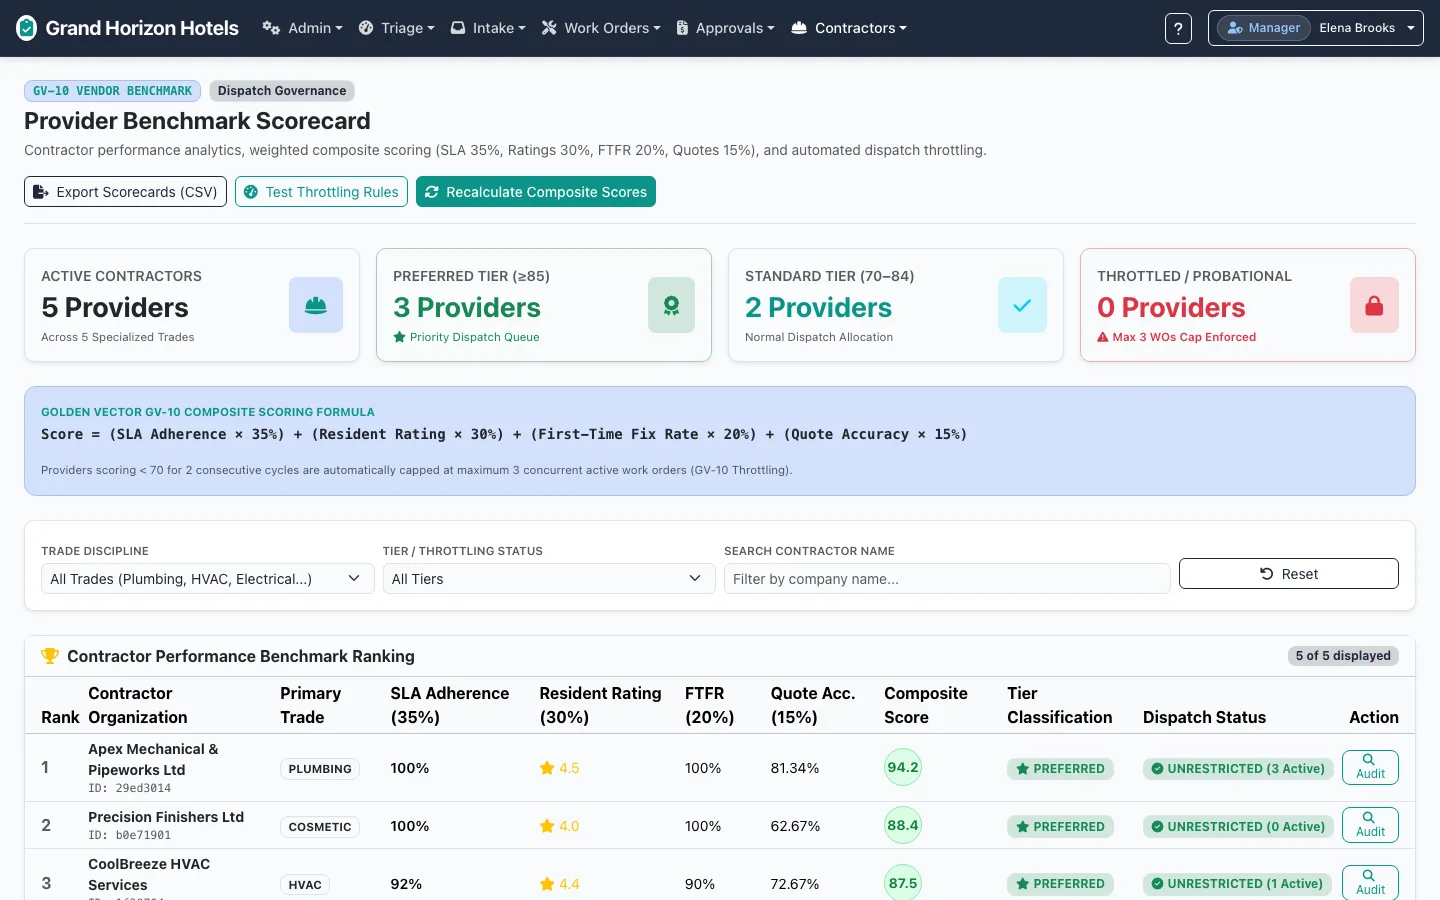Image resolution: width=1440 pixels, height=900 pixels.
Task: Click the checkmark icon in Standard Tier card
Action: coord(1022,305)
